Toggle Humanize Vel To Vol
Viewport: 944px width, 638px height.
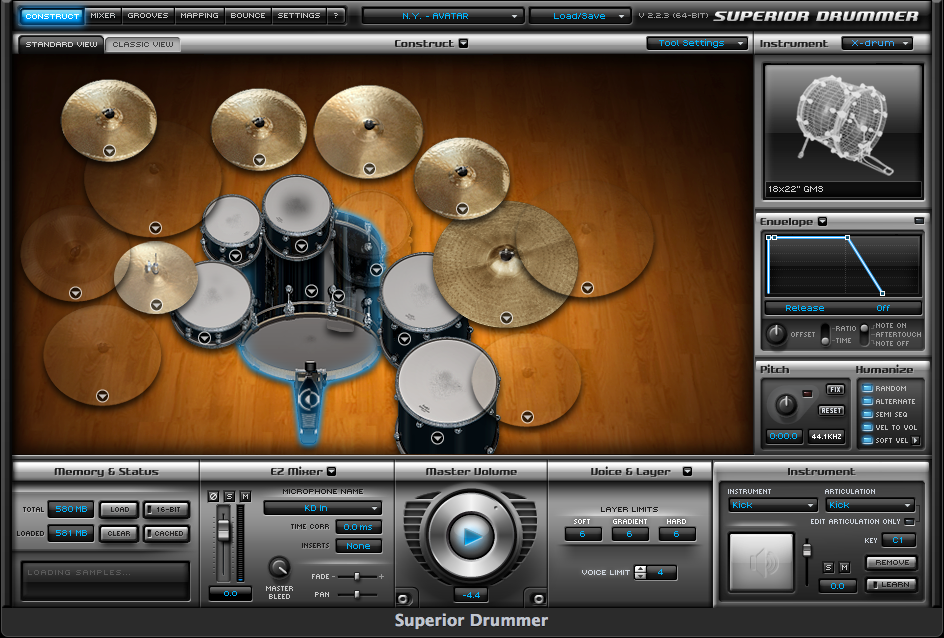pyautogui.click(x=868, y=427)
